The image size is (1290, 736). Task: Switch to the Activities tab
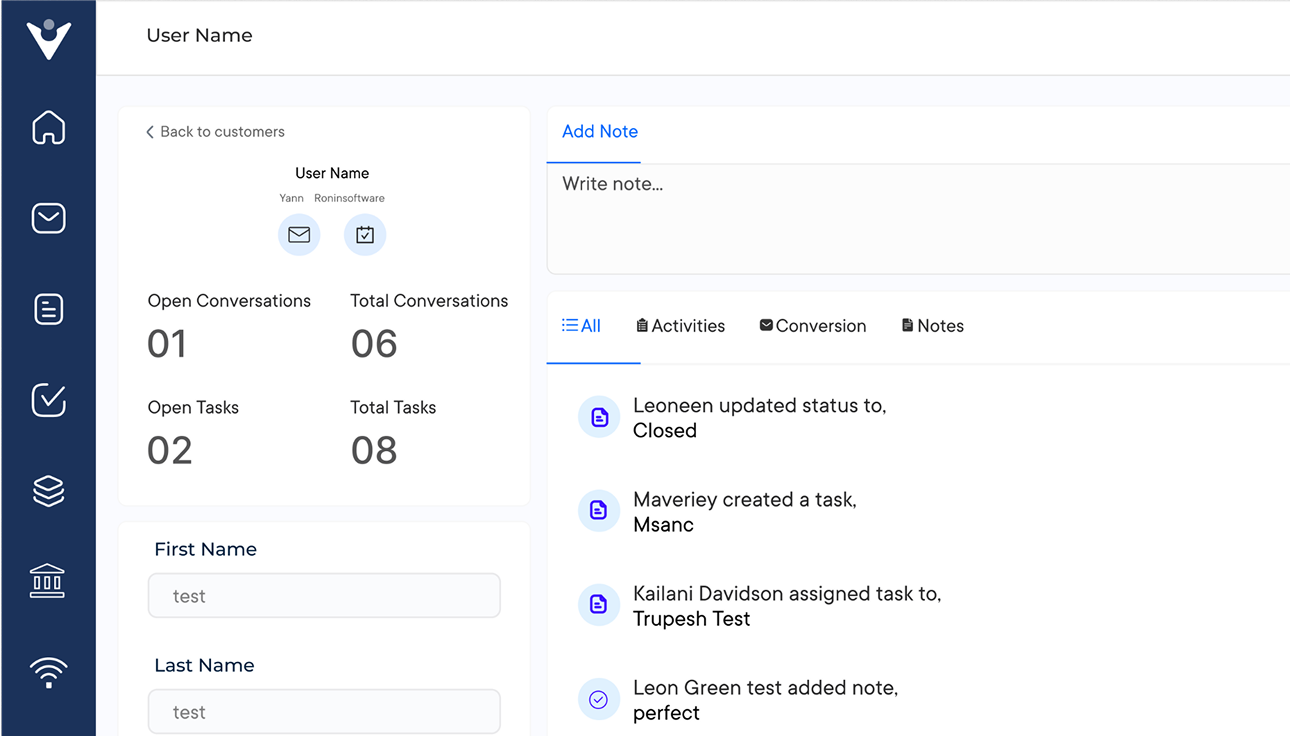pyautogui.click(x=680, y=326)
